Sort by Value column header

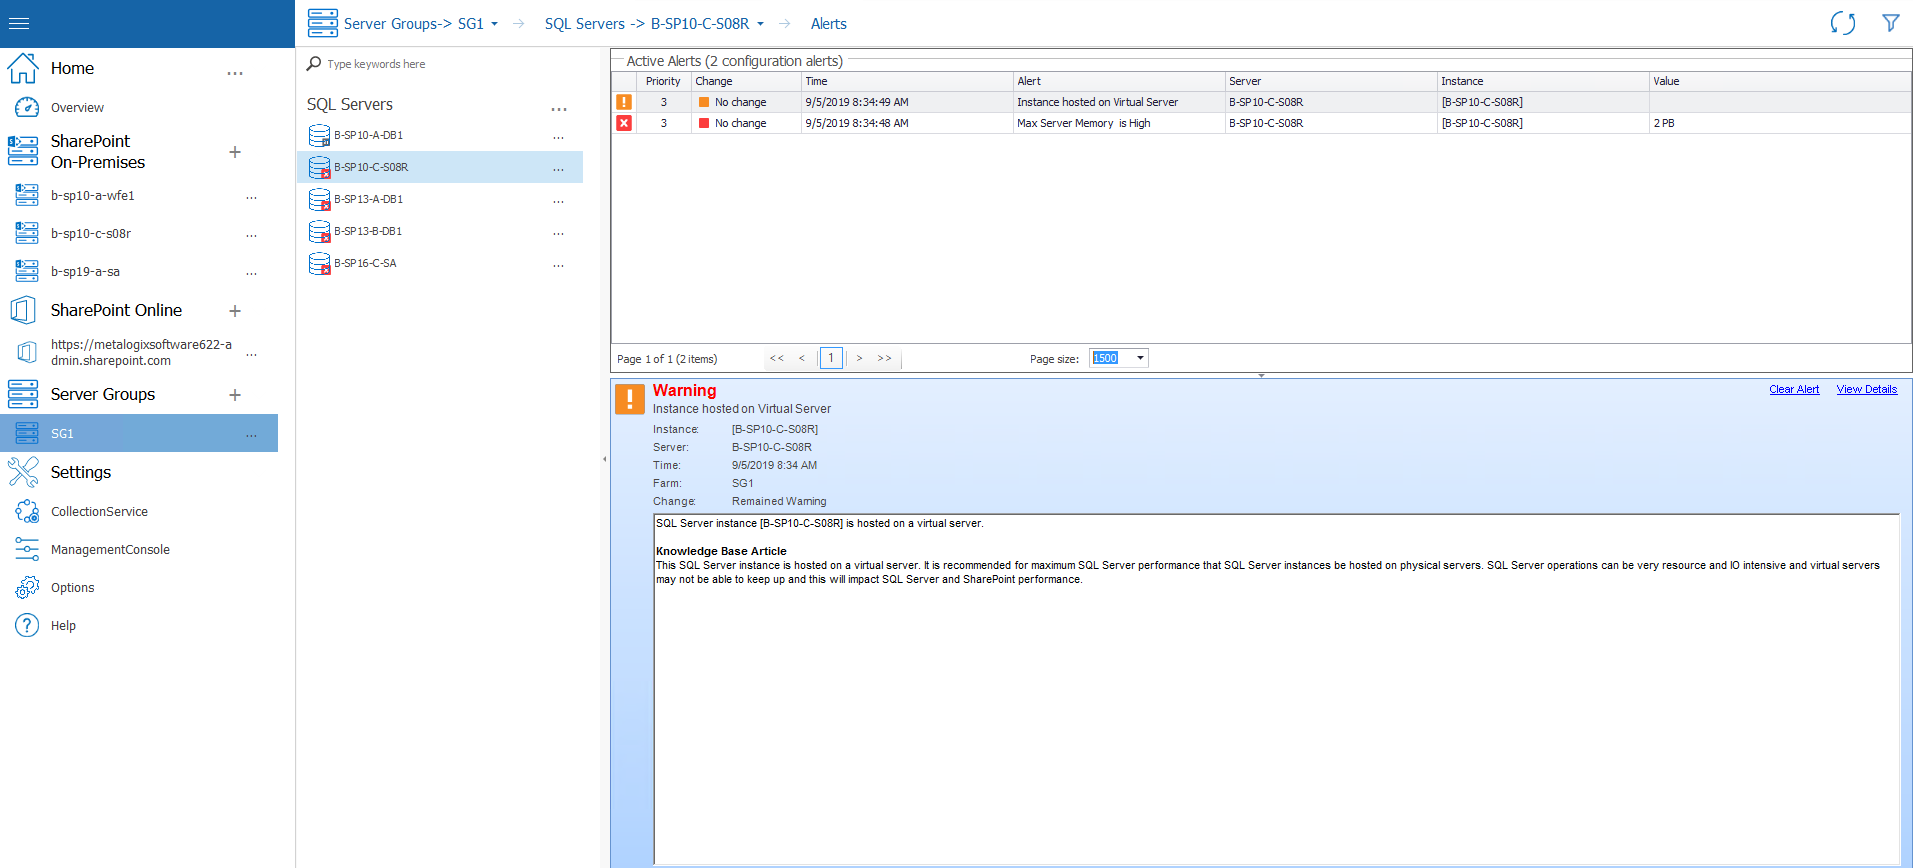click(x=1780, y=81)
